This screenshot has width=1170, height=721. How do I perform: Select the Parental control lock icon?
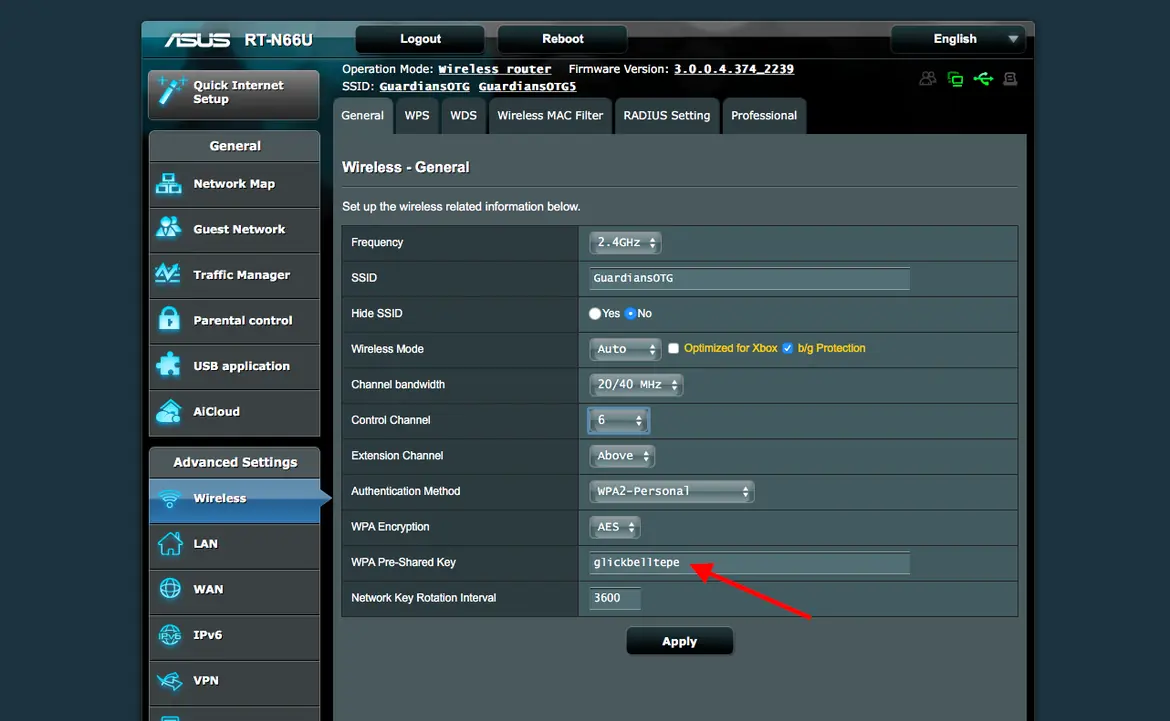coord(169,319)
